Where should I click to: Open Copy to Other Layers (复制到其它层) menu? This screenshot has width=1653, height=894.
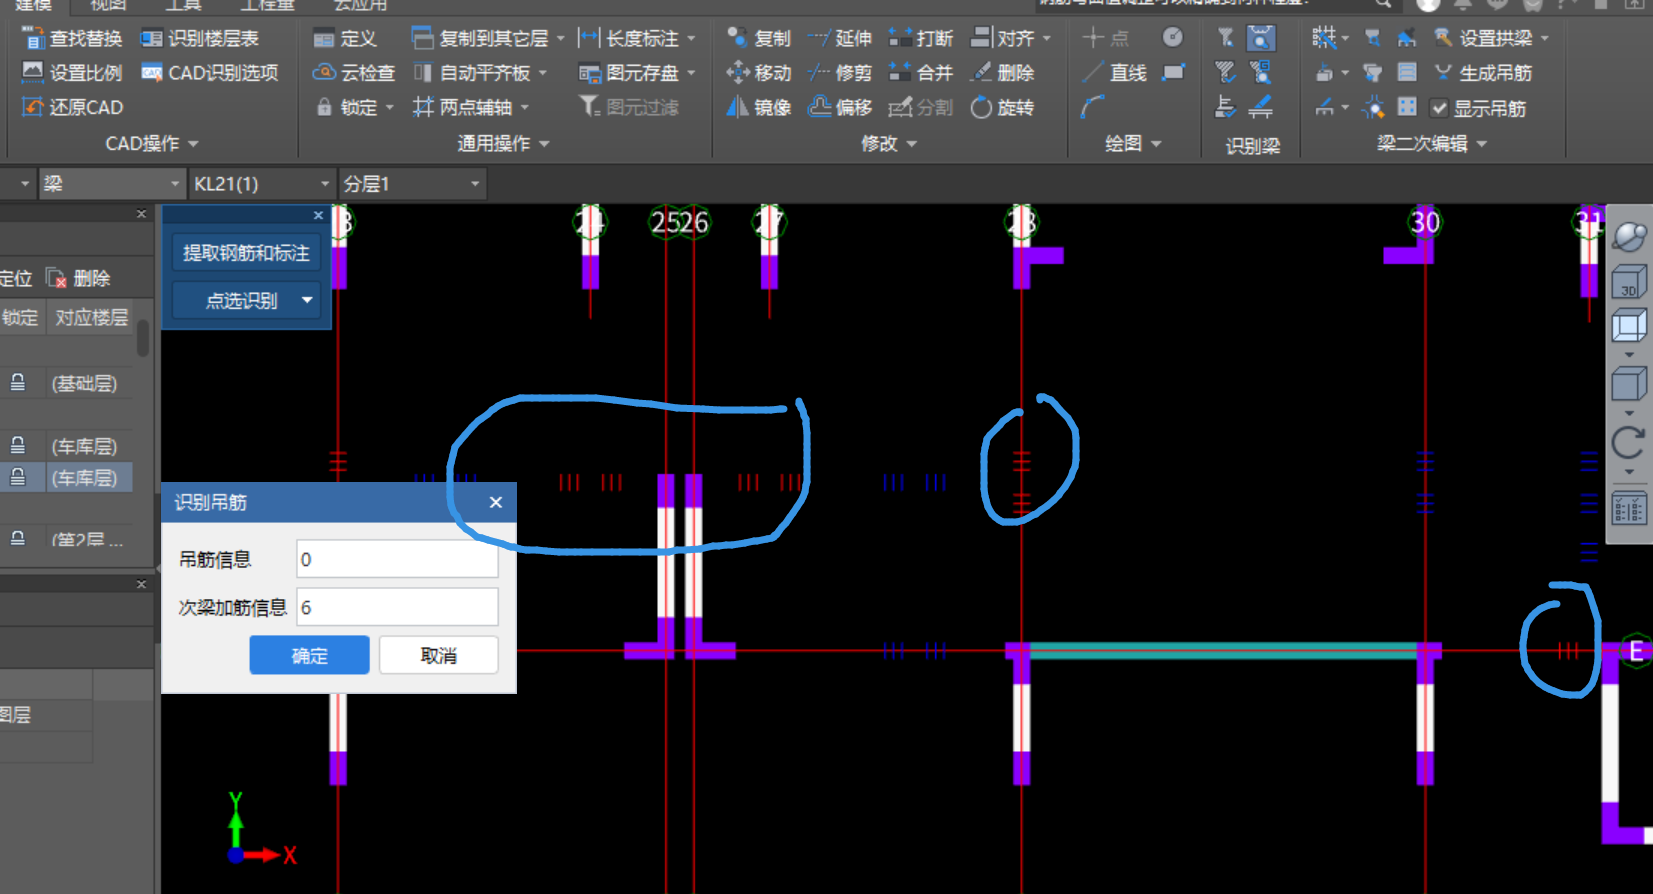(x=488, y=39)
